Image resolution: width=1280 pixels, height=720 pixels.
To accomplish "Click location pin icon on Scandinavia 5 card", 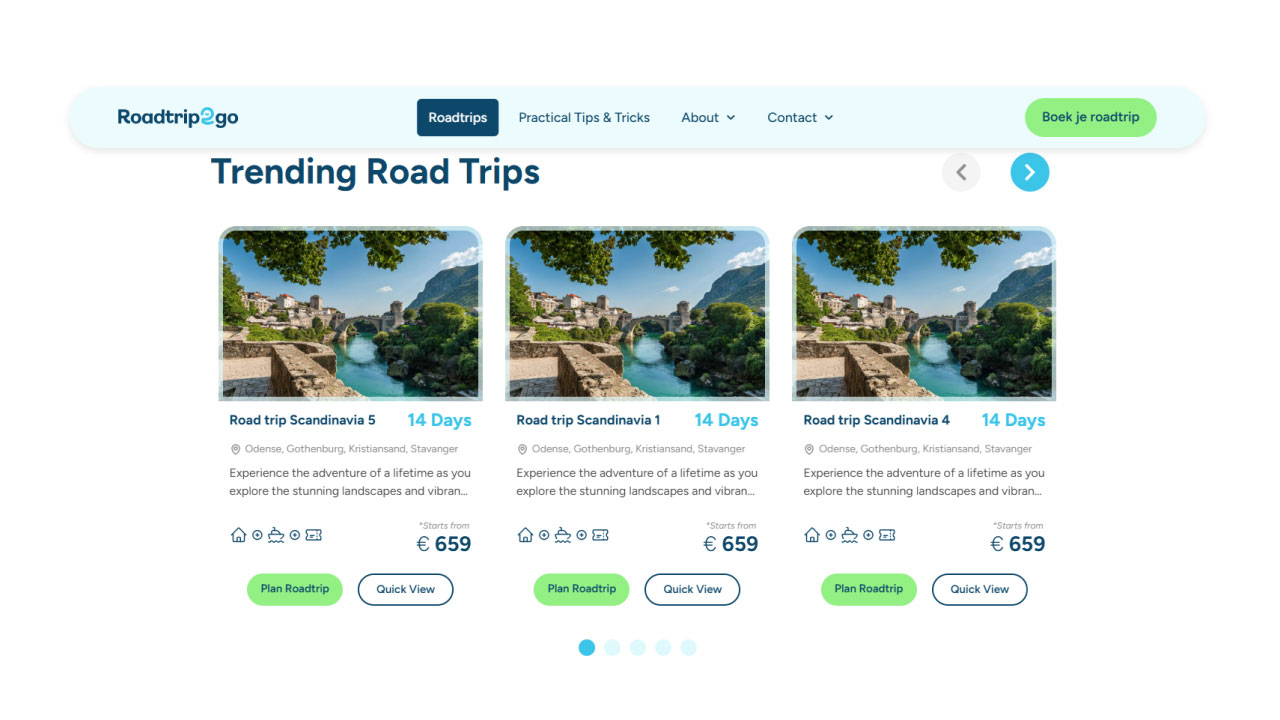I will pos(236,450).
